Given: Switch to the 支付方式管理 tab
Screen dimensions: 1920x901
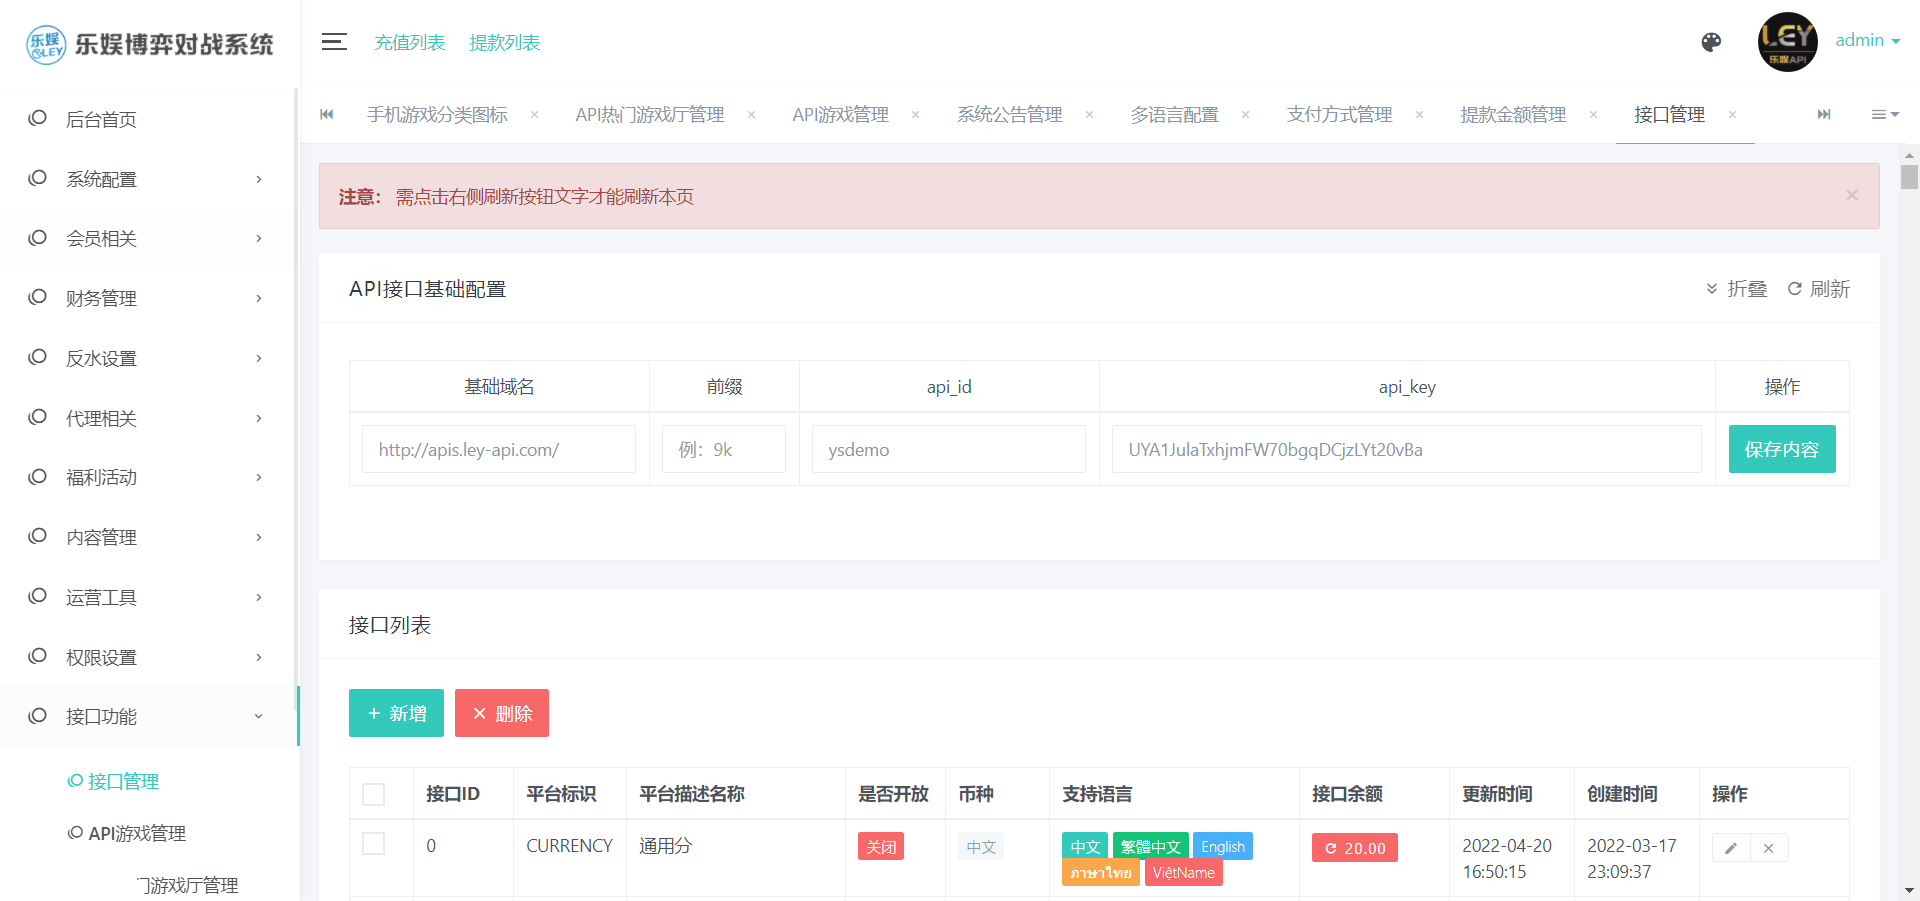Looking at the screenshot, I should [1339, 115].
